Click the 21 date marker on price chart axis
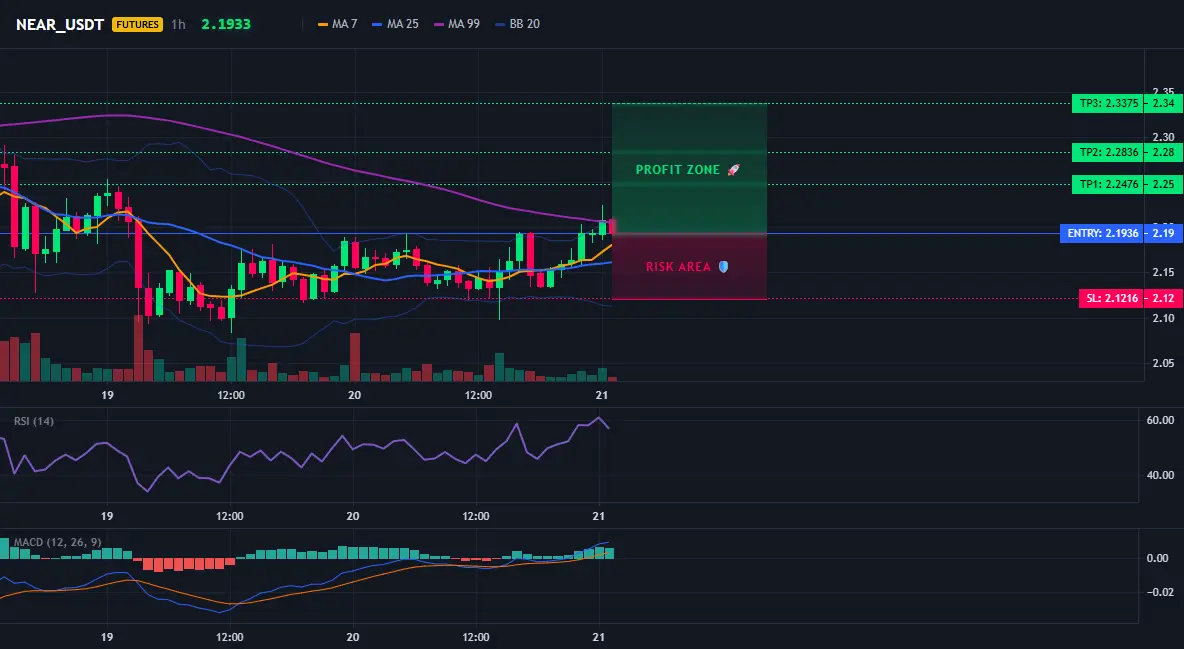This screenshot has height=649, width=1184. coord(601,395)
